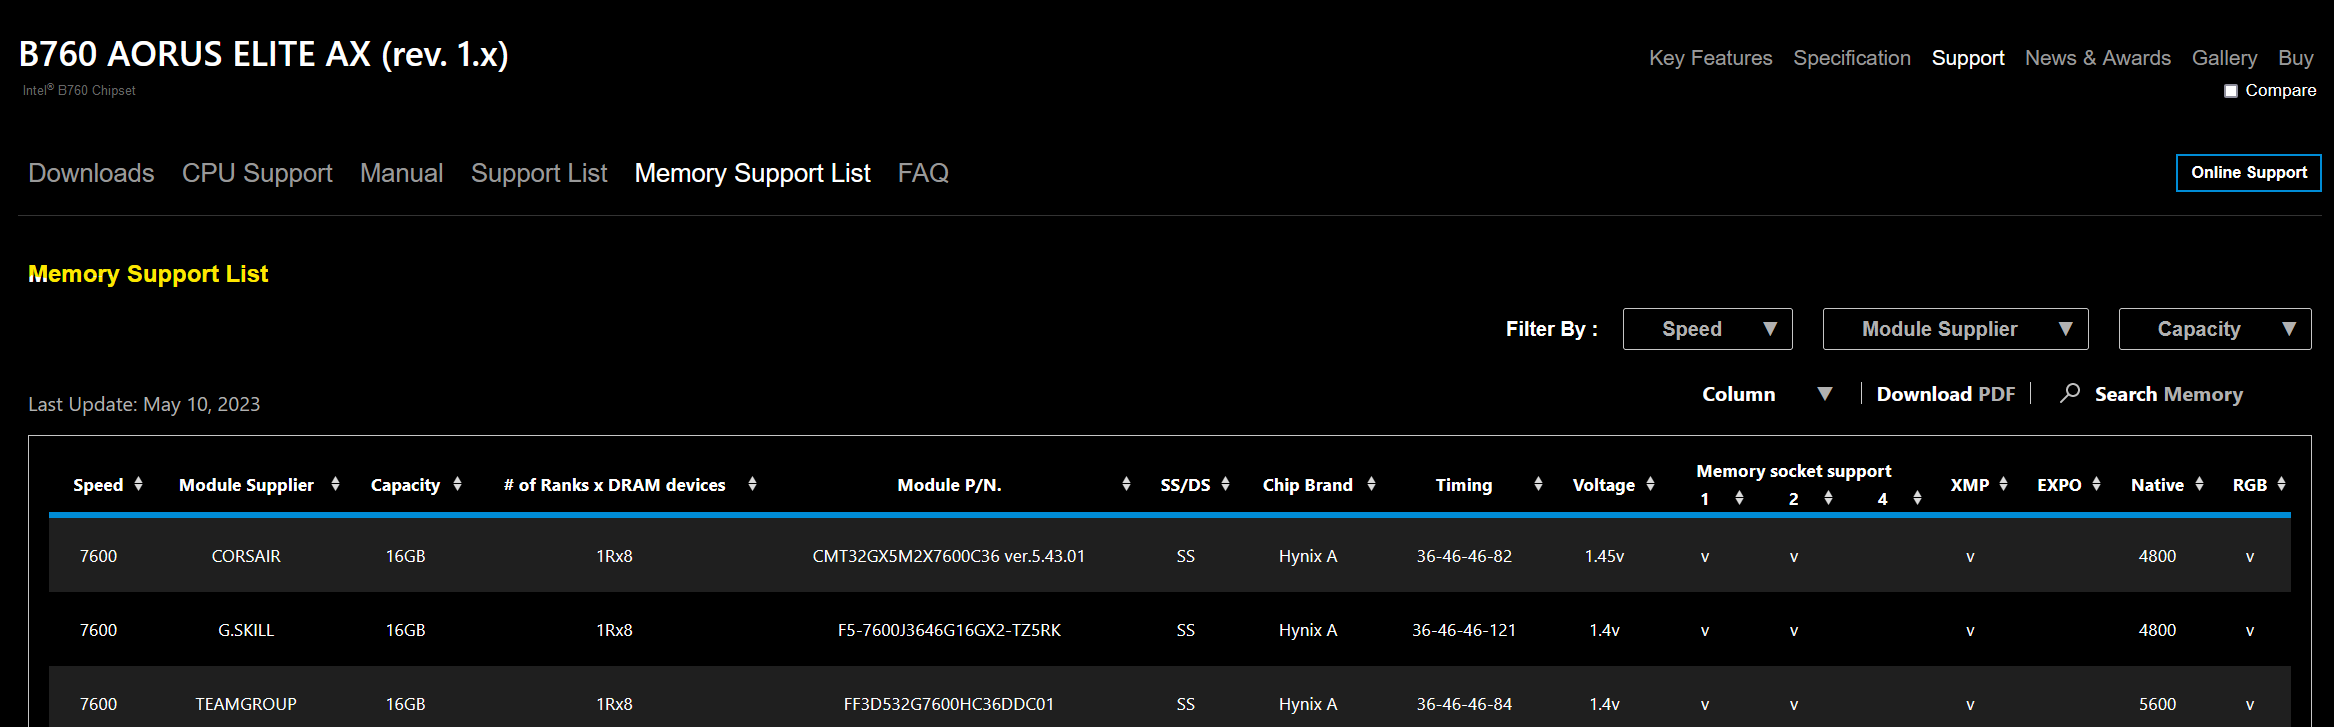Click the search magnifier icon
This screenshot has width=2334, height=727.
2070,393
